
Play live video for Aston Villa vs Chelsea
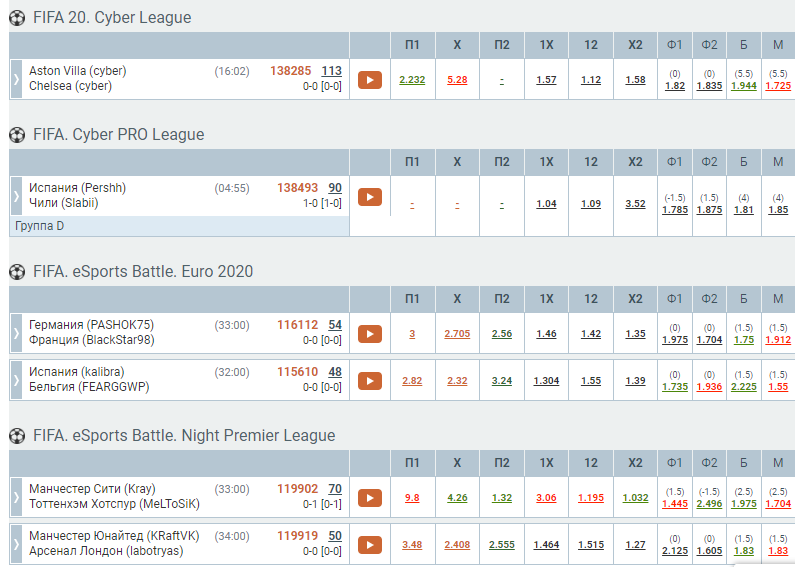click(x=370, y=80)
